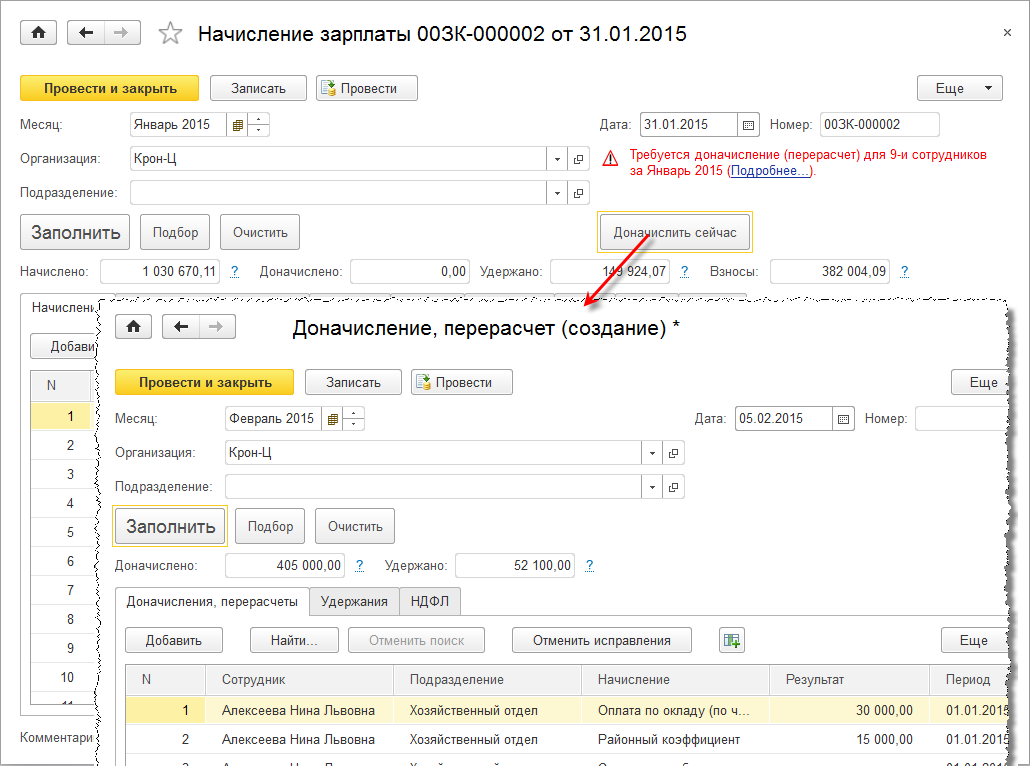The height and width of the screenshot is (766, 1030).
Task: Open the Еще menu above the accruals table
Action: (974, 640)
